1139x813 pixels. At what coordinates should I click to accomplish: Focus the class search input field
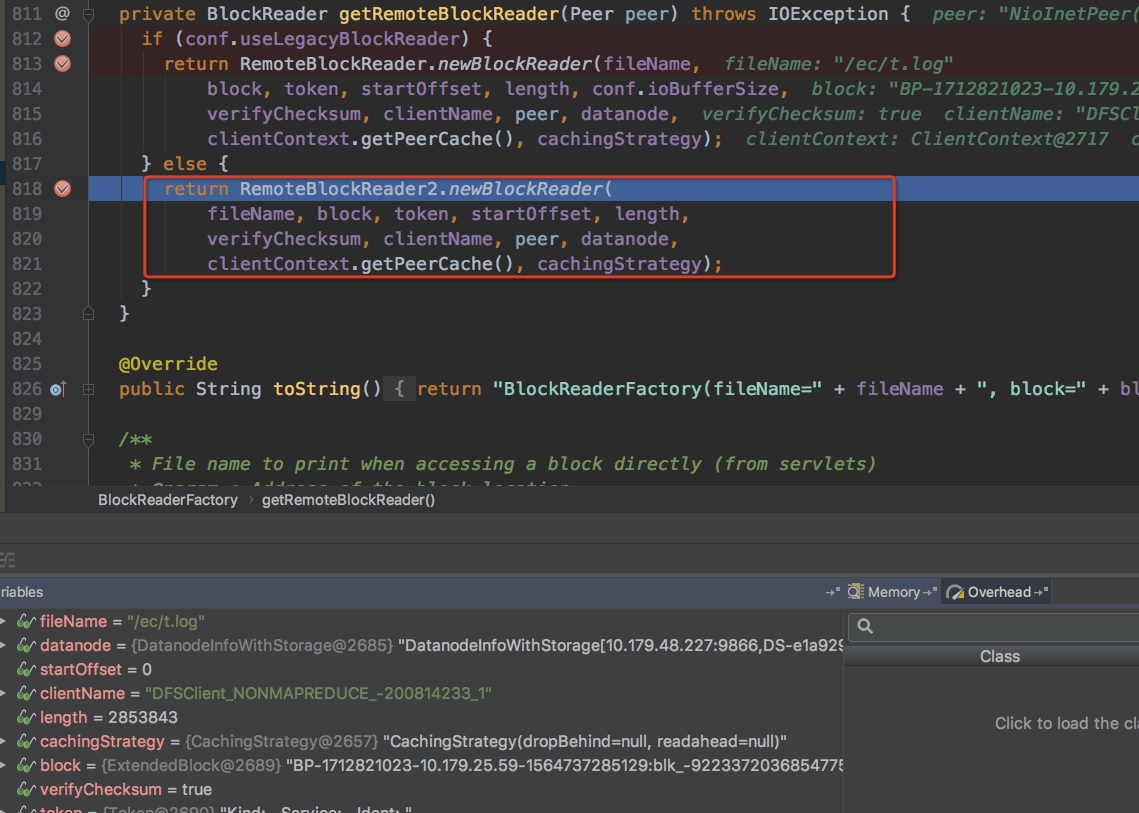click(994, 626)
